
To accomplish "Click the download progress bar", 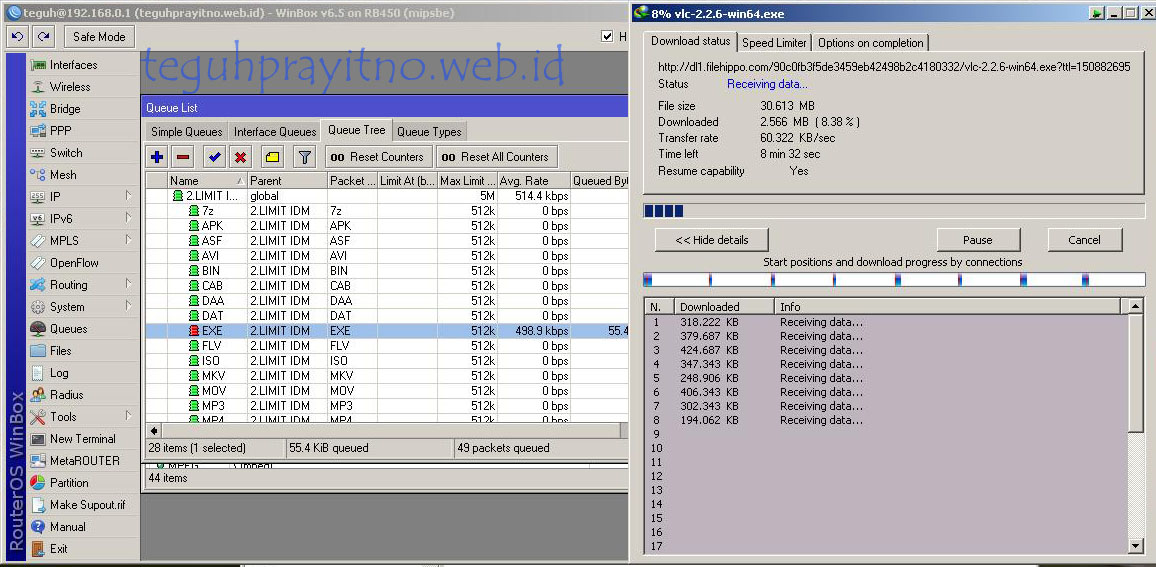I will coord(894,211).
